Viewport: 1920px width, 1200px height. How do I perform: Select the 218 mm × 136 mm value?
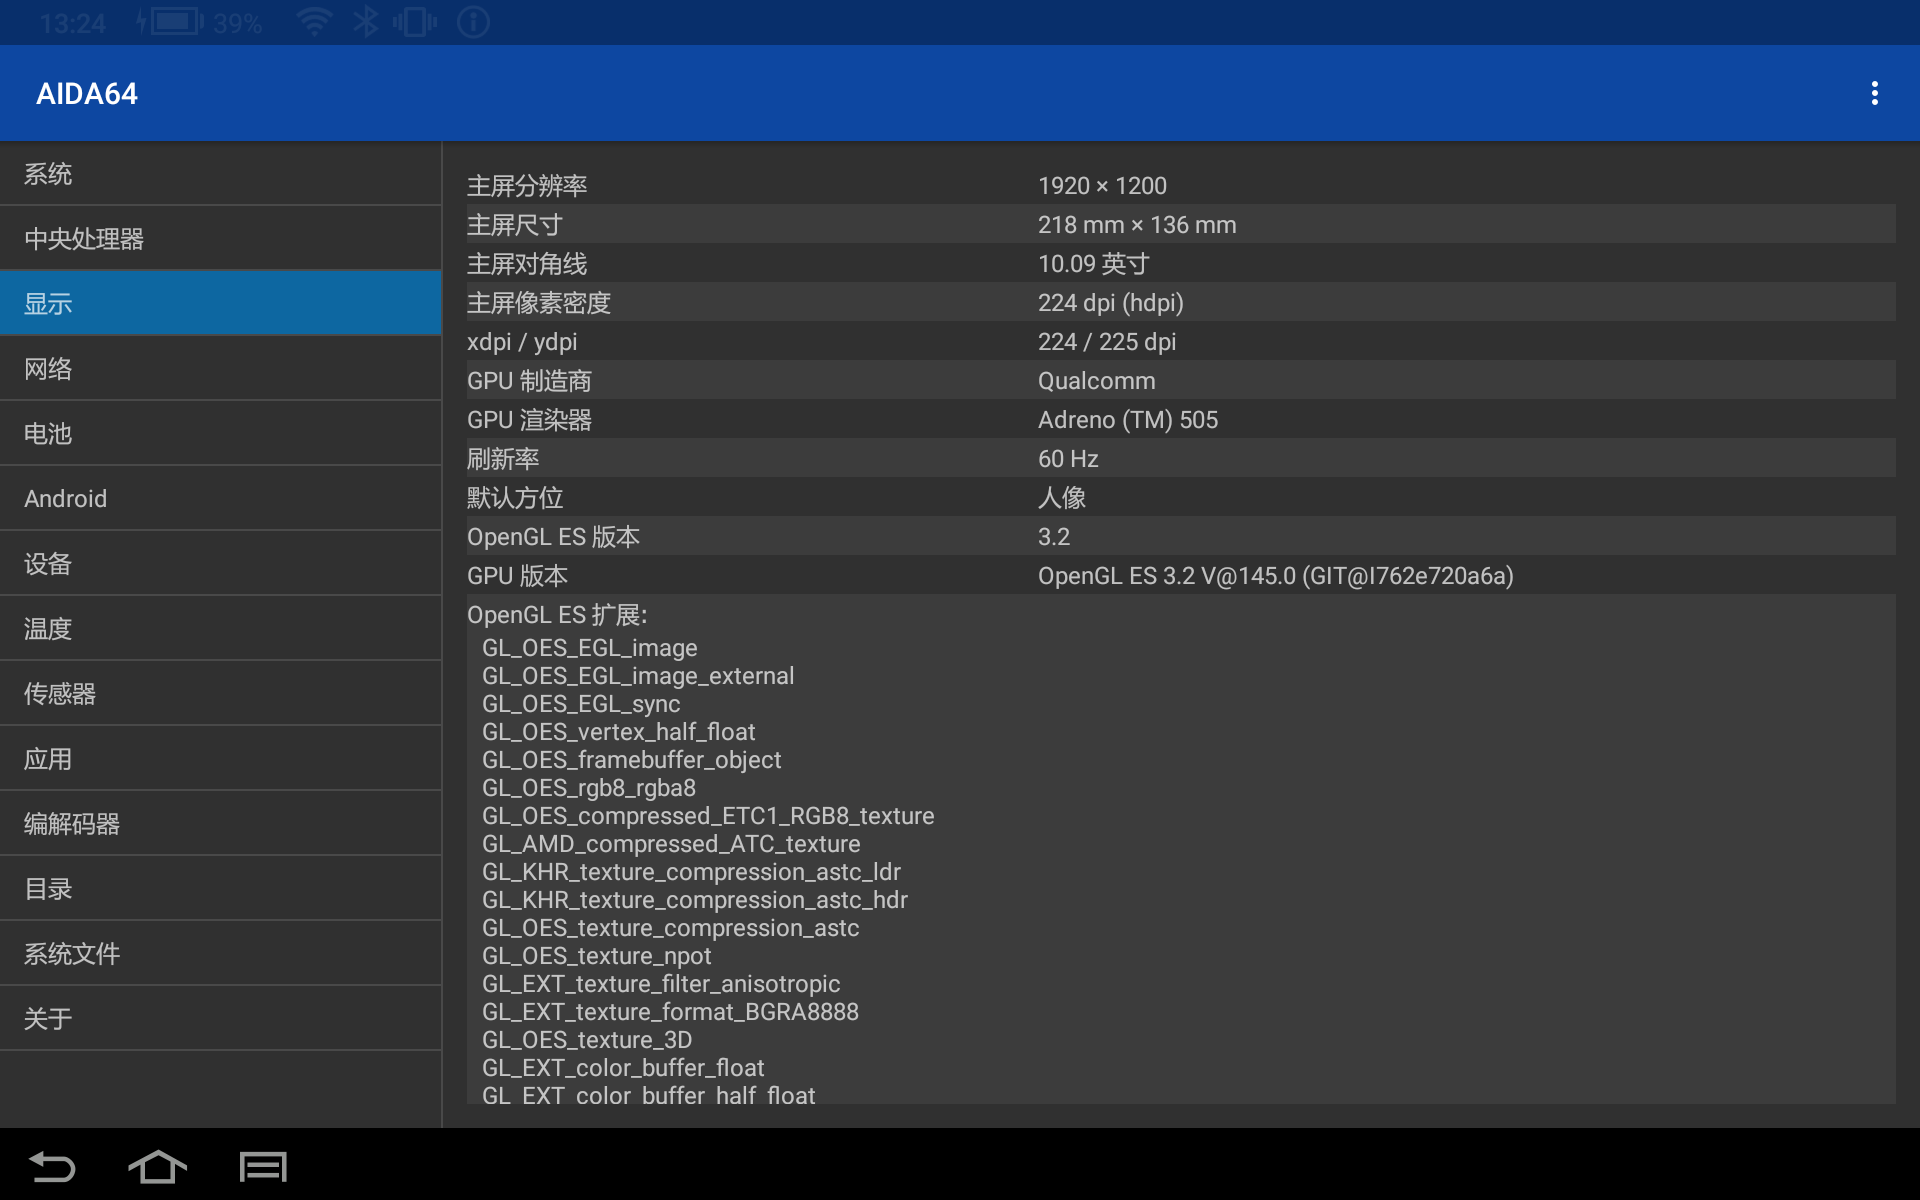(1137, 225)
